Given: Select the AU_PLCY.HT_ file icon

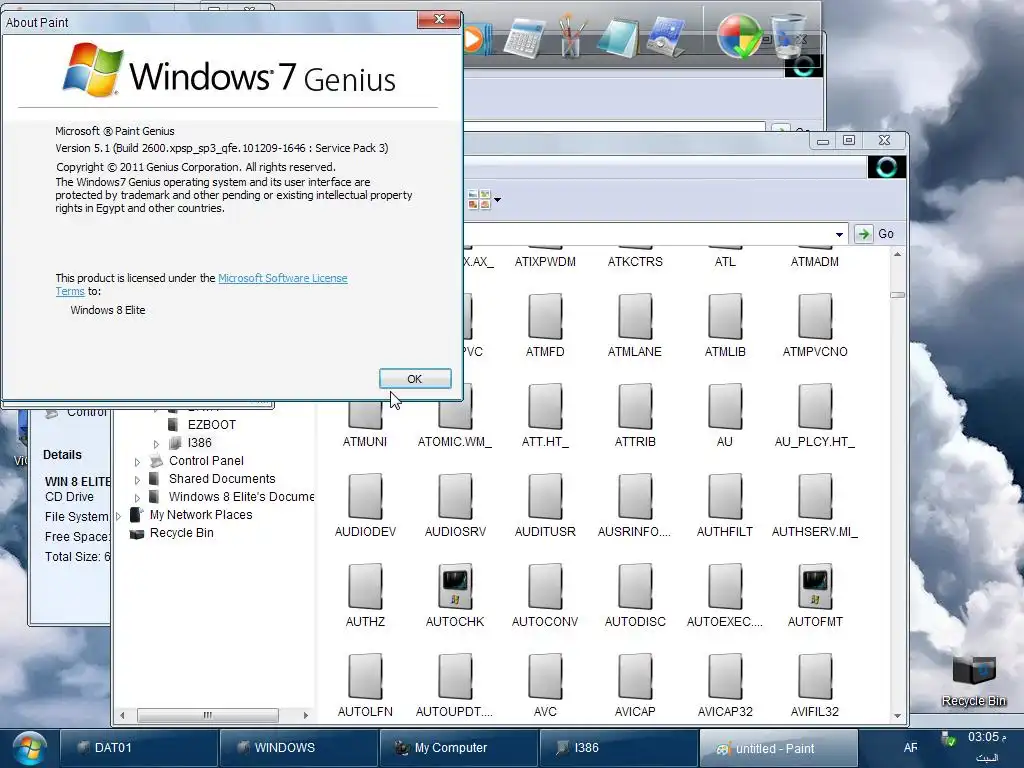Looking at the screenshot, I should pos(815,406).
